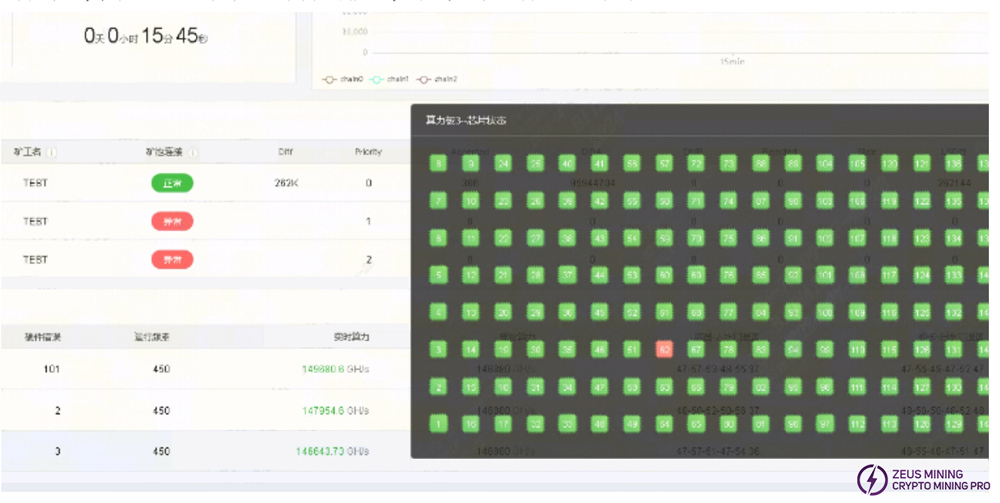The height and width of the screenshot is (503, 1000).
Task: Click red abnormal badge for priority 1 pool
Action: pos(172,221)
